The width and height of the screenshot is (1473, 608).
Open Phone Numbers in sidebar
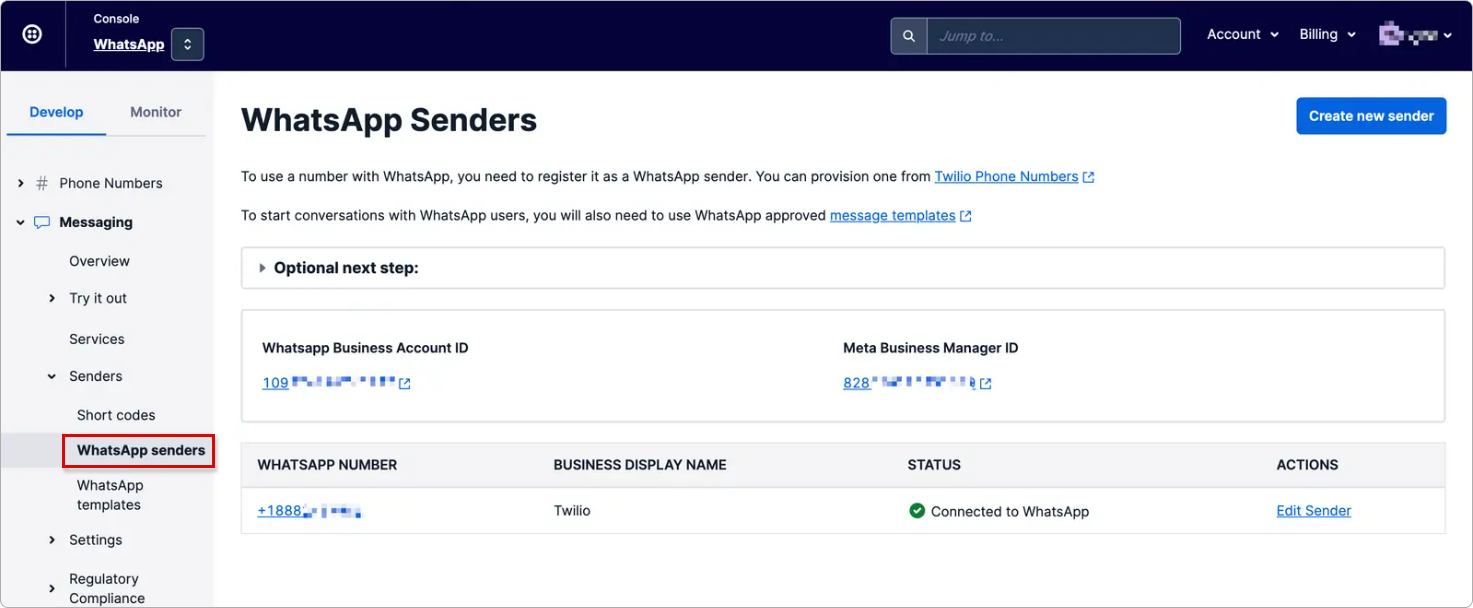[110, 183]
